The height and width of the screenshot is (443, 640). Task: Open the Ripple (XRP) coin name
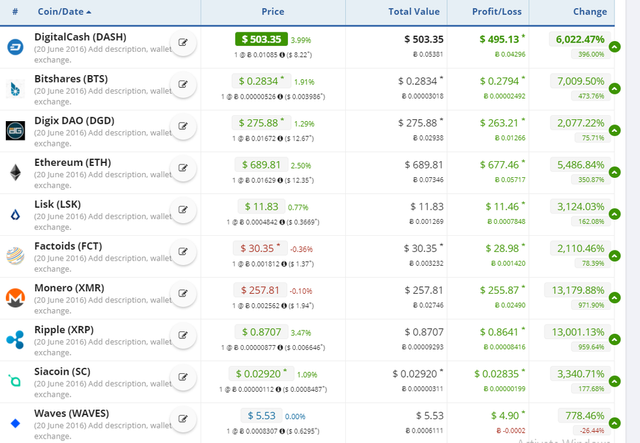click(64, 329)
